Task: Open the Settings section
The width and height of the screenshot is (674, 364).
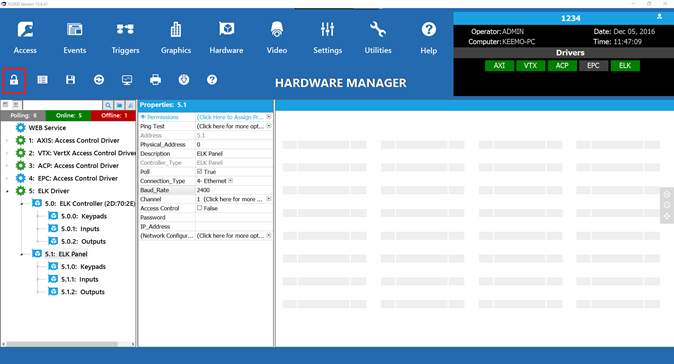Action: point(328,38)
